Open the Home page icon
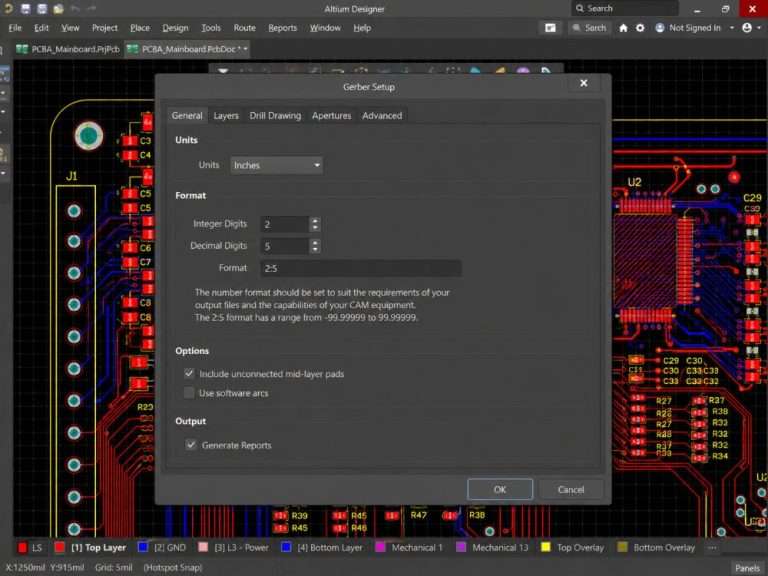768x576 pixels. (623, 28)
